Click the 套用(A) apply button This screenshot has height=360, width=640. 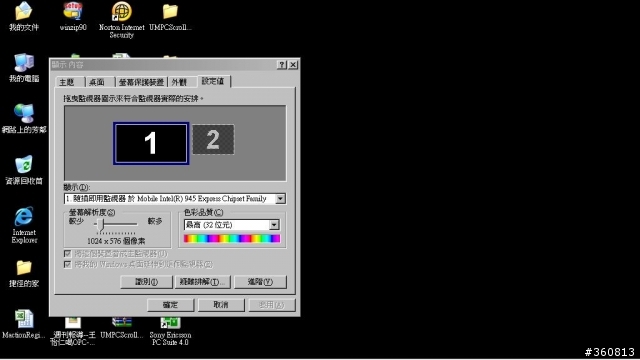coord(271,305)
